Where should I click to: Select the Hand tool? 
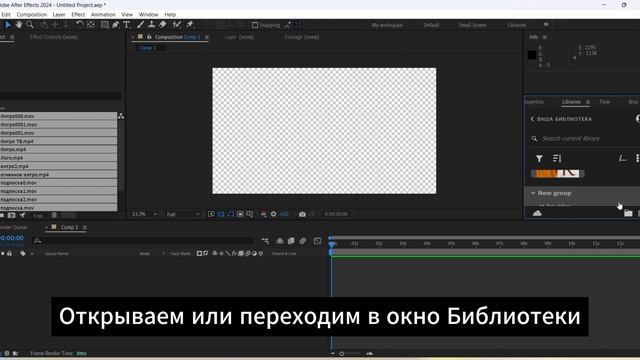(19, 25)
